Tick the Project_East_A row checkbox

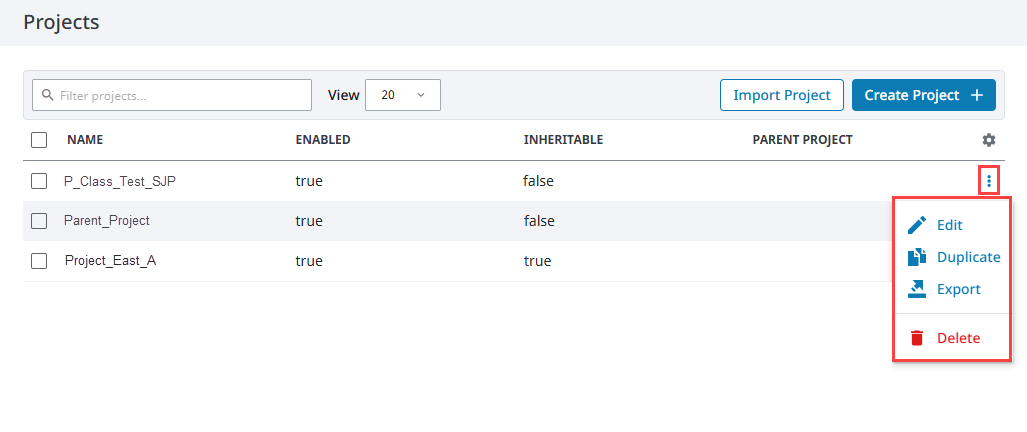(x=39, y=261)
